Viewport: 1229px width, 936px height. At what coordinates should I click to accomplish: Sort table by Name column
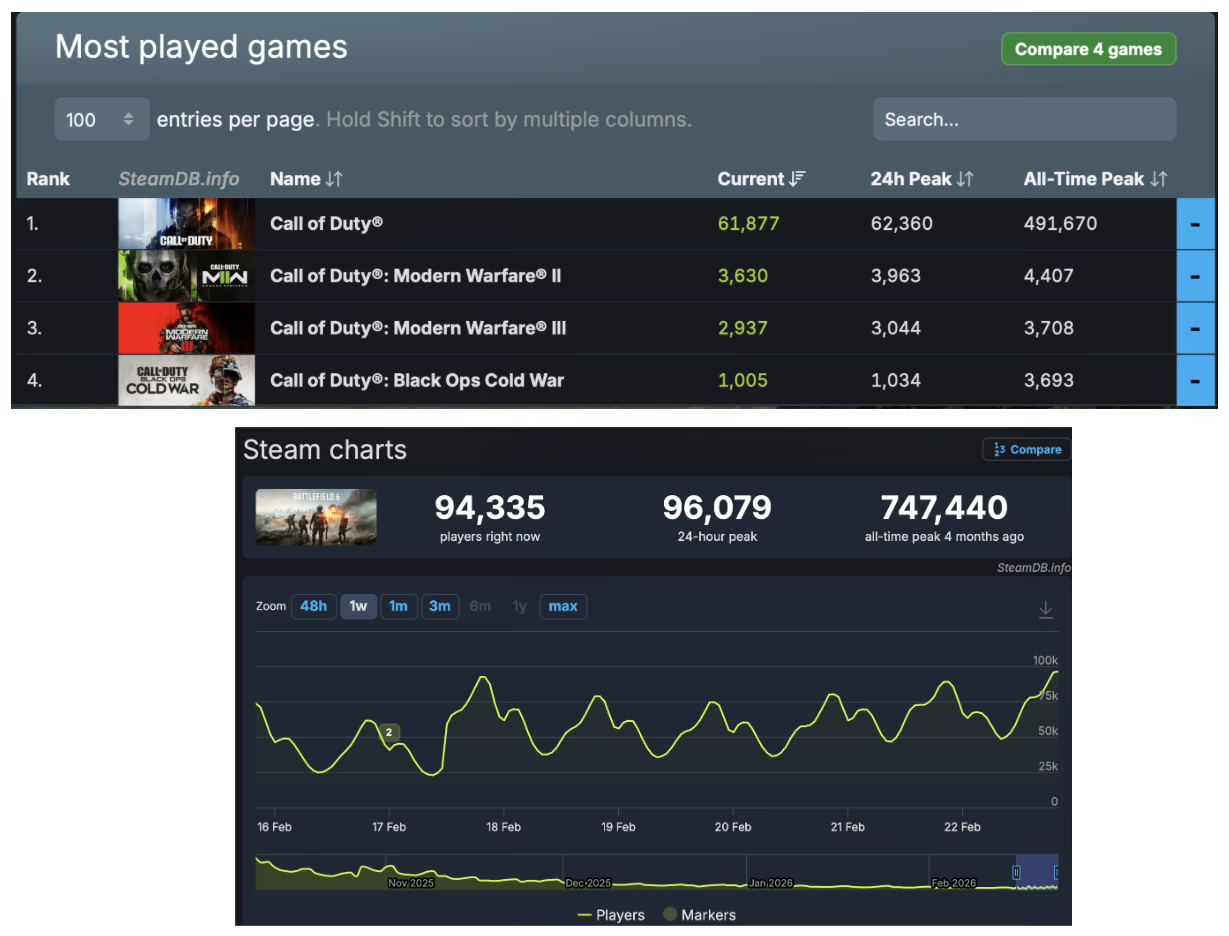coord(306,179)
